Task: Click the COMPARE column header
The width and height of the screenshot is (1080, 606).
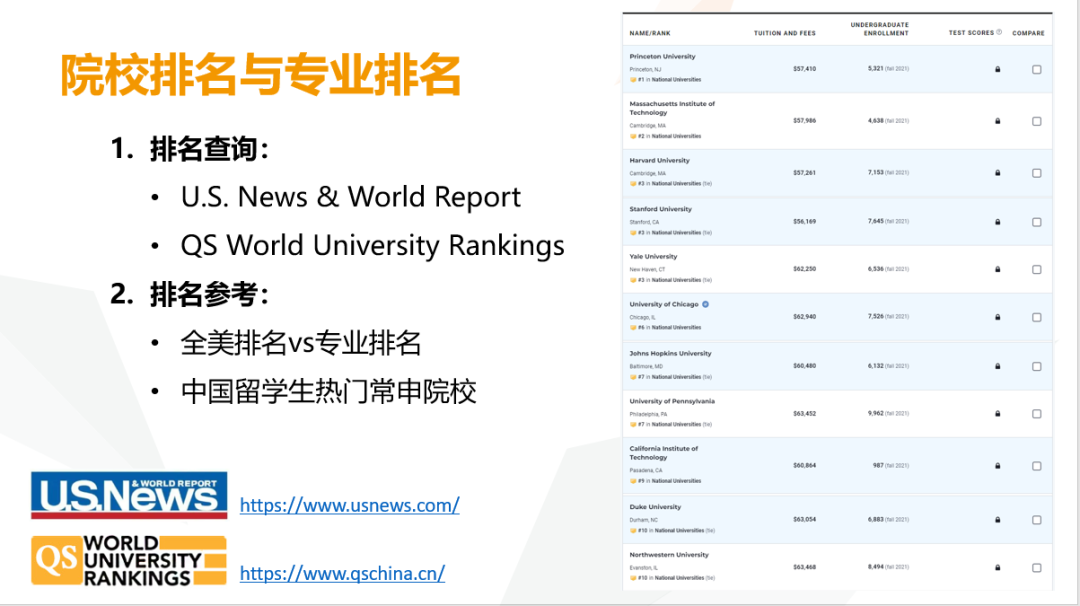Action: pos(1028,33)
